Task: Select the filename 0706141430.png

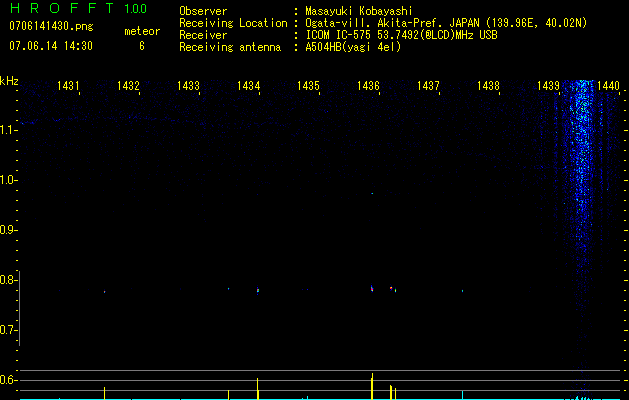Action: pos(51,27)
